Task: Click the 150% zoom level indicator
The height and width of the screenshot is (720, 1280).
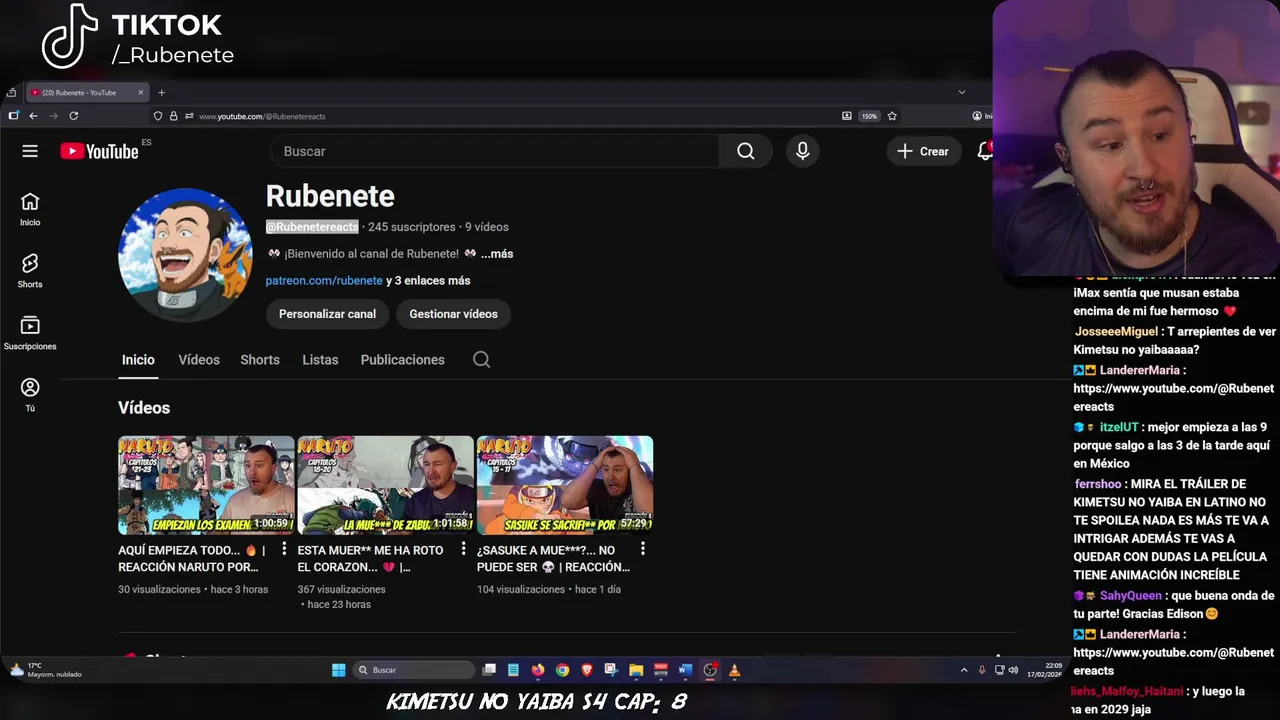Action: click(x=869, y=116)
